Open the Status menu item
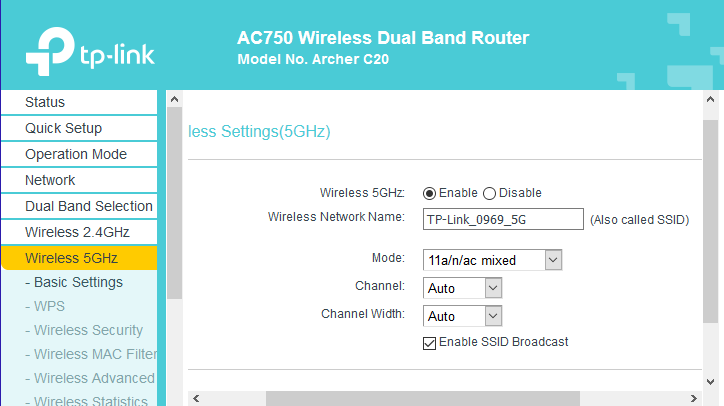724x406 pixels. click(x=78, y=102)
